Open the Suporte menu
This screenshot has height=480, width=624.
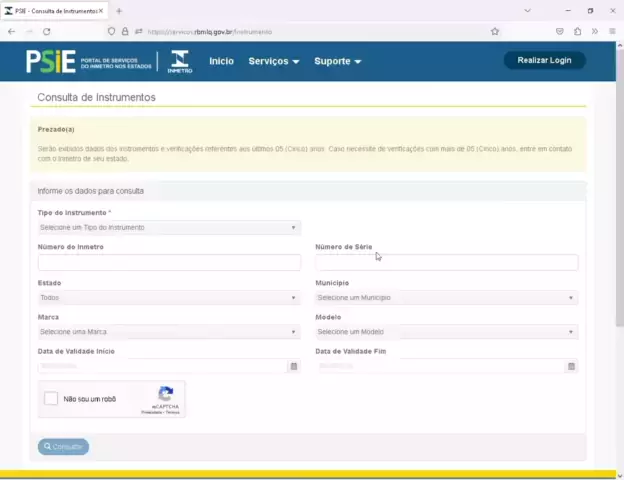click(337, 61)
